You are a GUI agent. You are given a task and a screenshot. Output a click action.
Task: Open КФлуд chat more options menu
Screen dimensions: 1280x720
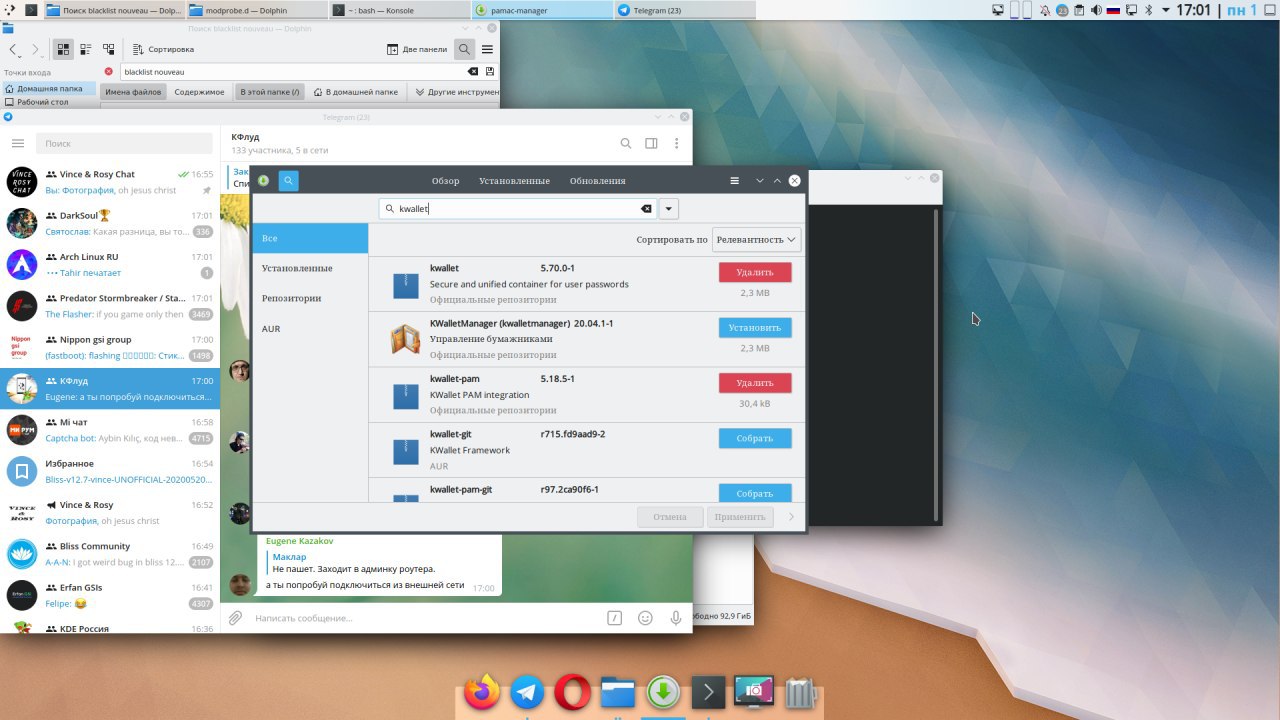(676, 143)
